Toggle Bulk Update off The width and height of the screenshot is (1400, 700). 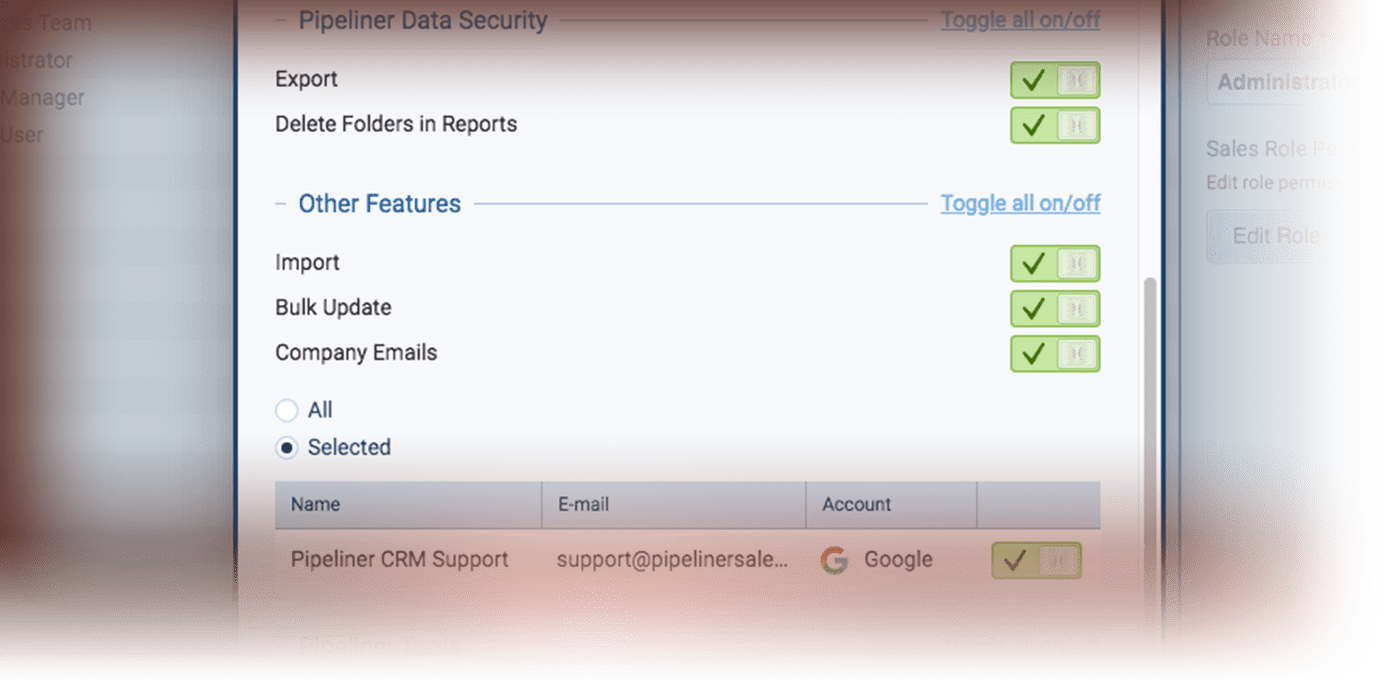coord(1055,308)
